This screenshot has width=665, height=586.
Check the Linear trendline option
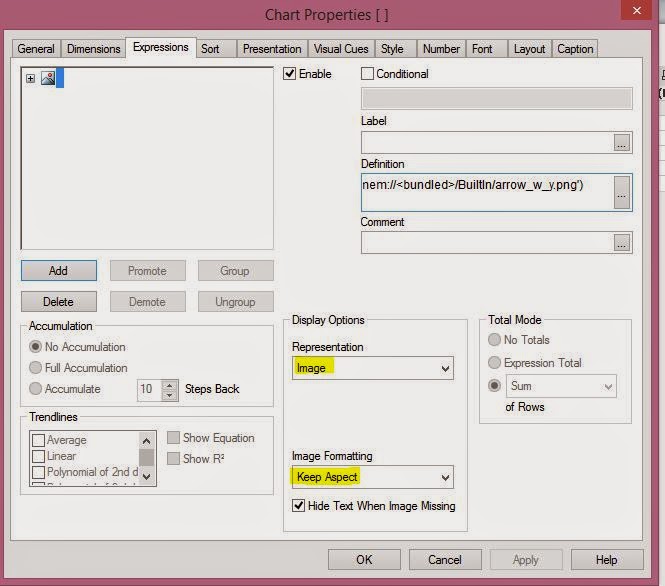pos(39,456)
